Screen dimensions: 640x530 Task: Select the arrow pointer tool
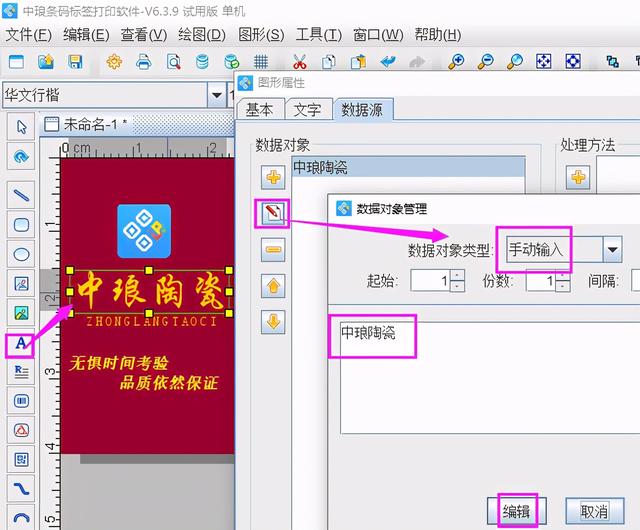[x=21, y=127]
